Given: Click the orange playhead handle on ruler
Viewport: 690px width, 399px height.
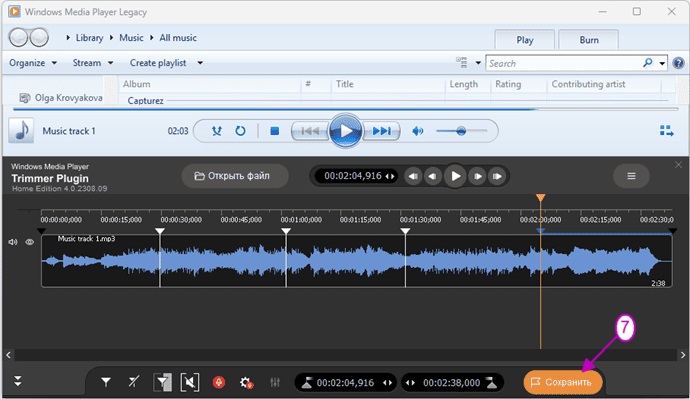Looking at the screenshot, I should point(541,198).
